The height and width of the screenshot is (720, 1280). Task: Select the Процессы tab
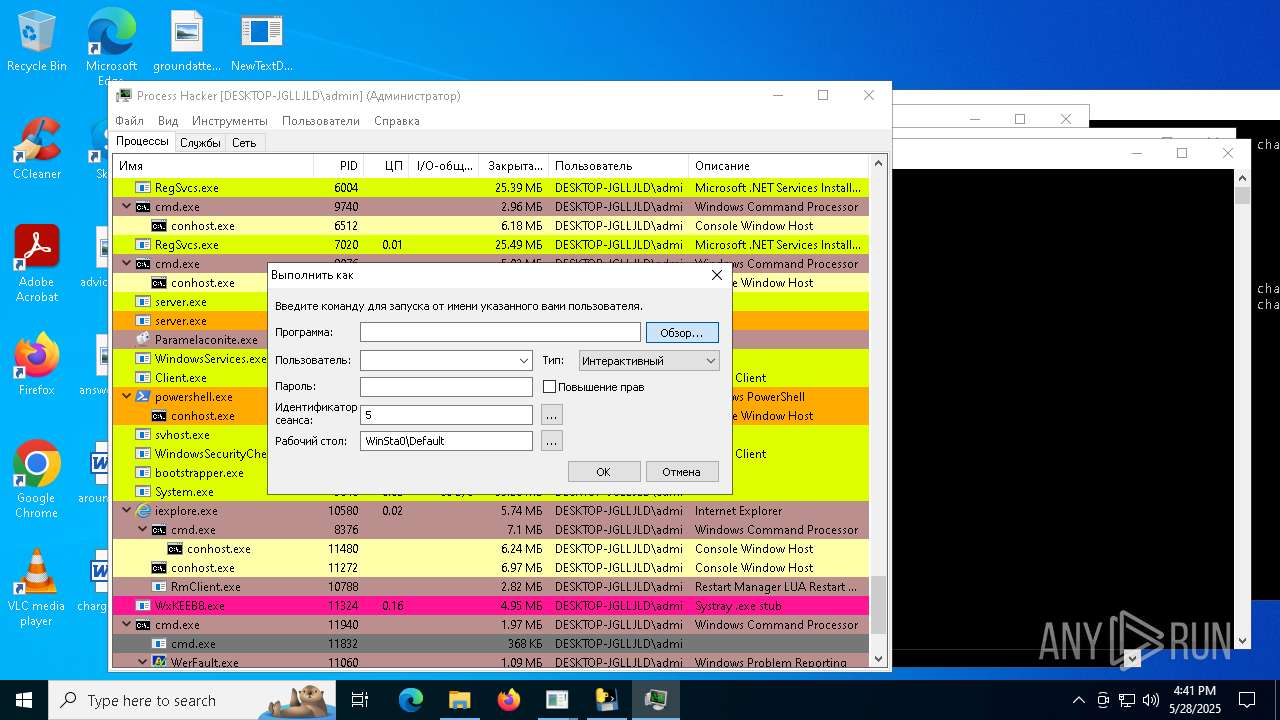(142, 142)
